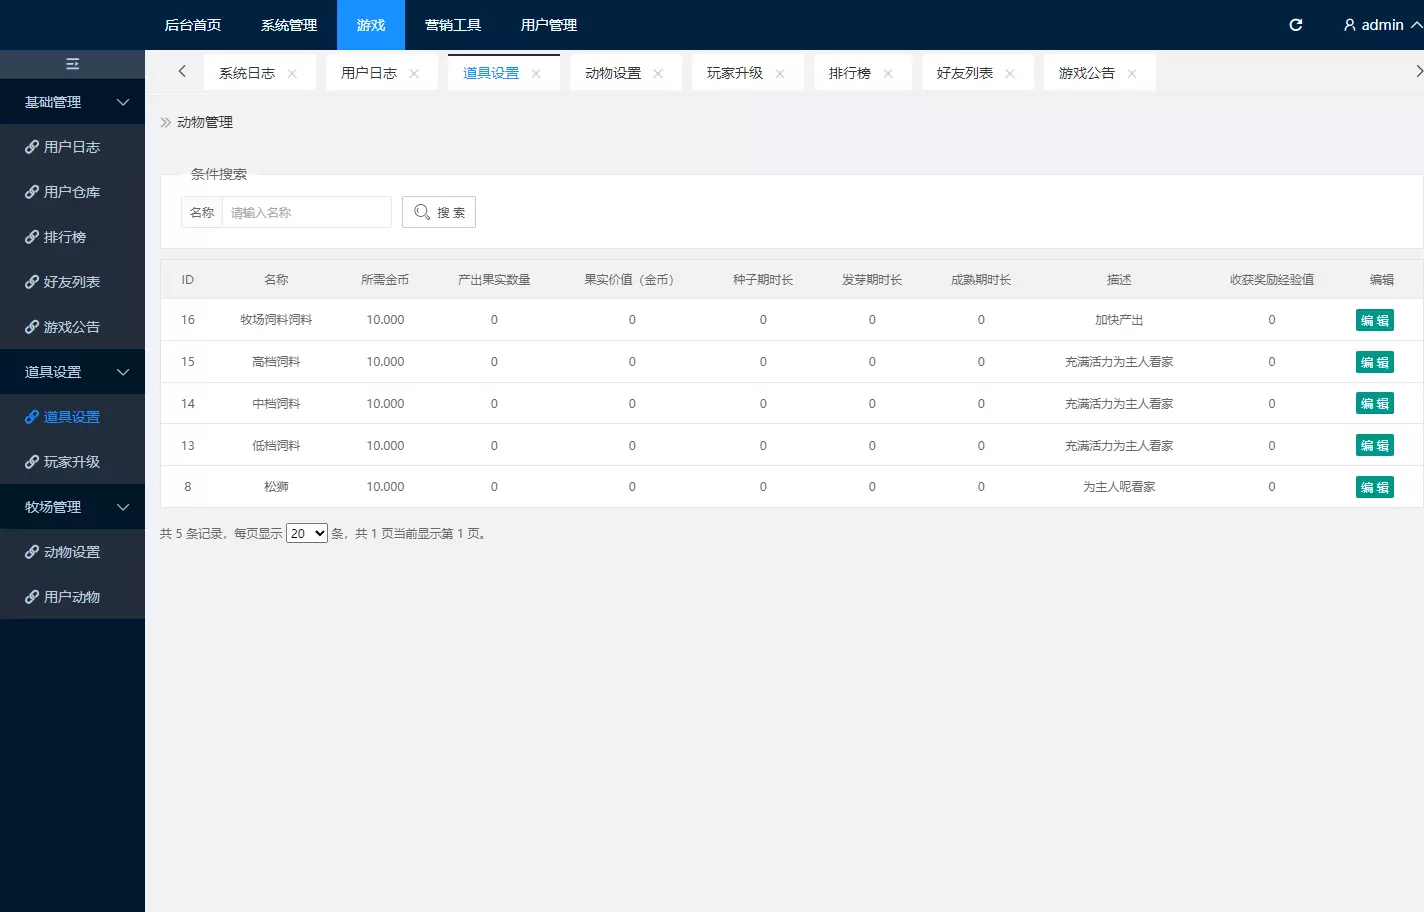Open 后台首页 in top navigation

(x=193, y=25)
